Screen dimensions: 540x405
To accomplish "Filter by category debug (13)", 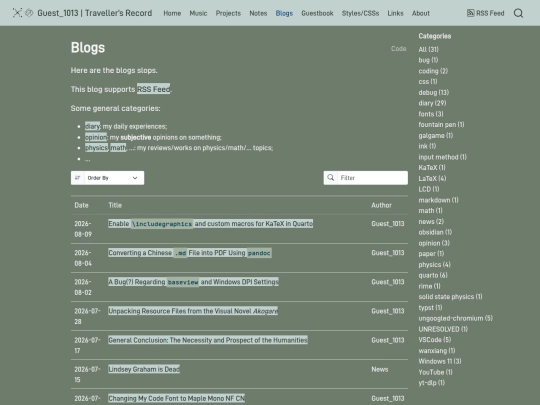I will point(434,92).
